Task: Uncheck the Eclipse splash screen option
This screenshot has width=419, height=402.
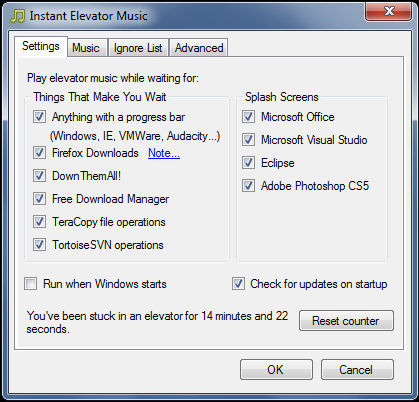Action: tap(248, 163)
